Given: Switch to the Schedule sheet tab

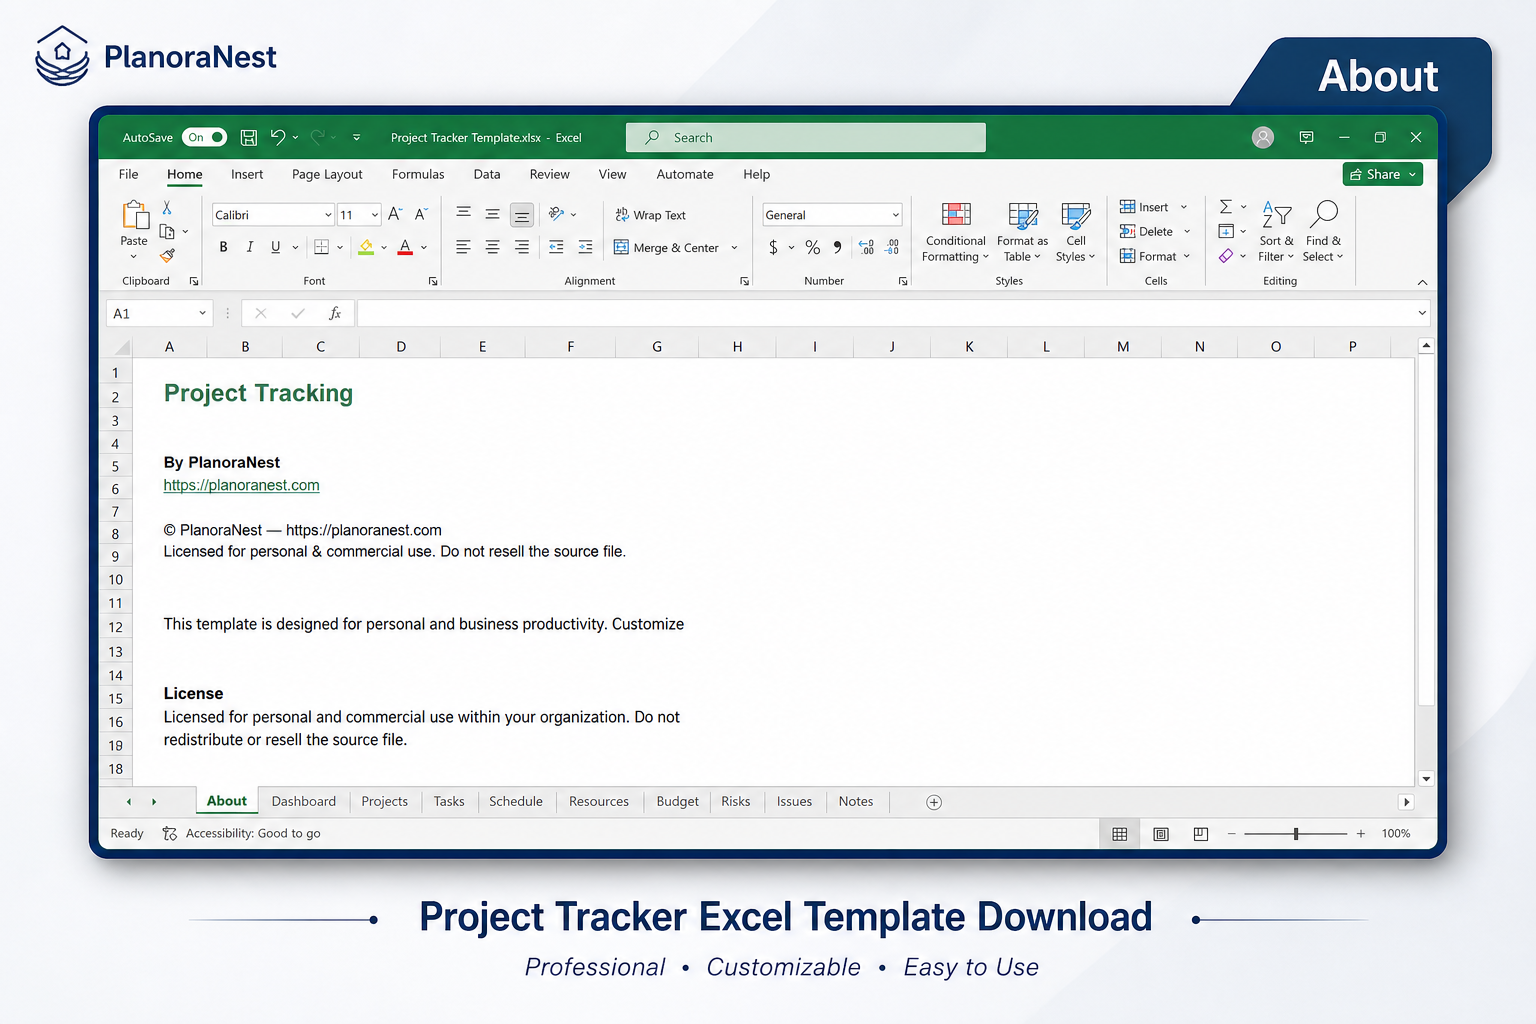Looking at the screenshot, I should [x=516, y=801].
